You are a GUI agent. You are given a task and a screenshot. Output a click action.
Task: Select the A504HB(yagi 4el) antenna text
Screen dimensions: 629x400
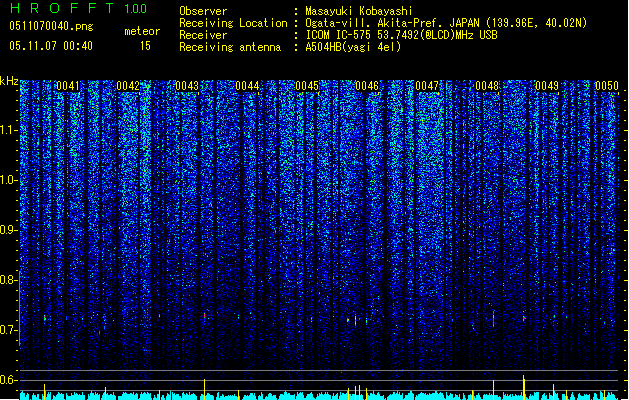coord(353,47)
